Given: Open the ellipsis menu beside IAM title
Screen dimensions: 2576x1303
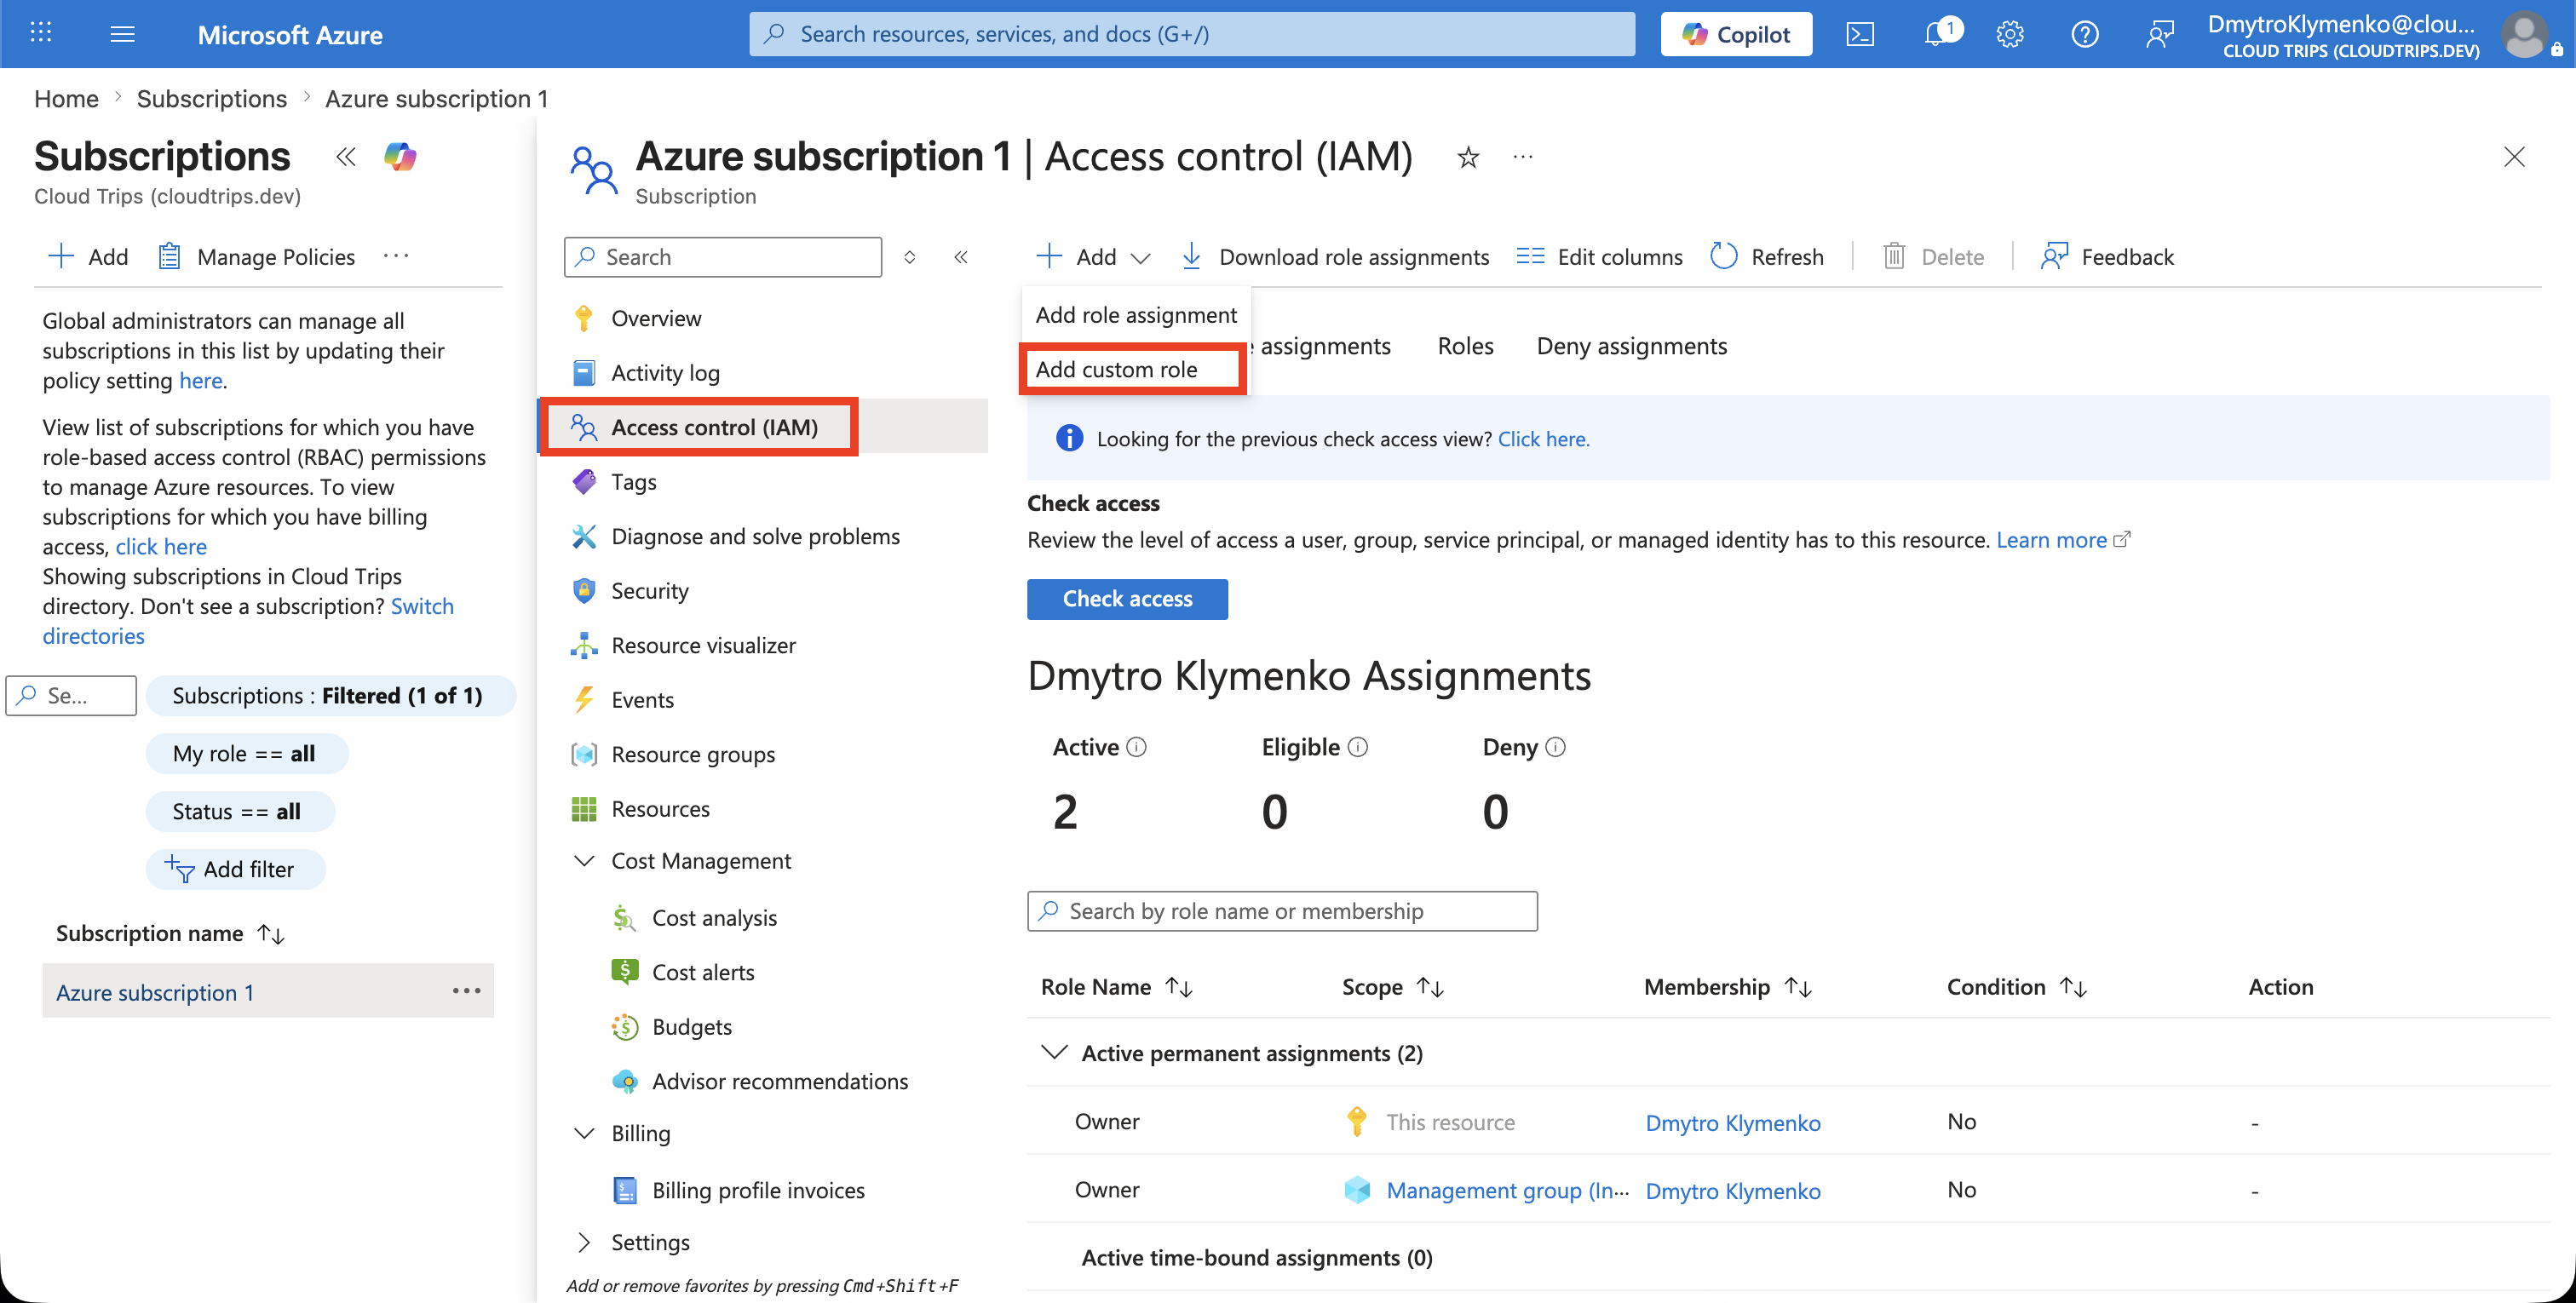Looking at the screenshot, I should coord(1522,156).
